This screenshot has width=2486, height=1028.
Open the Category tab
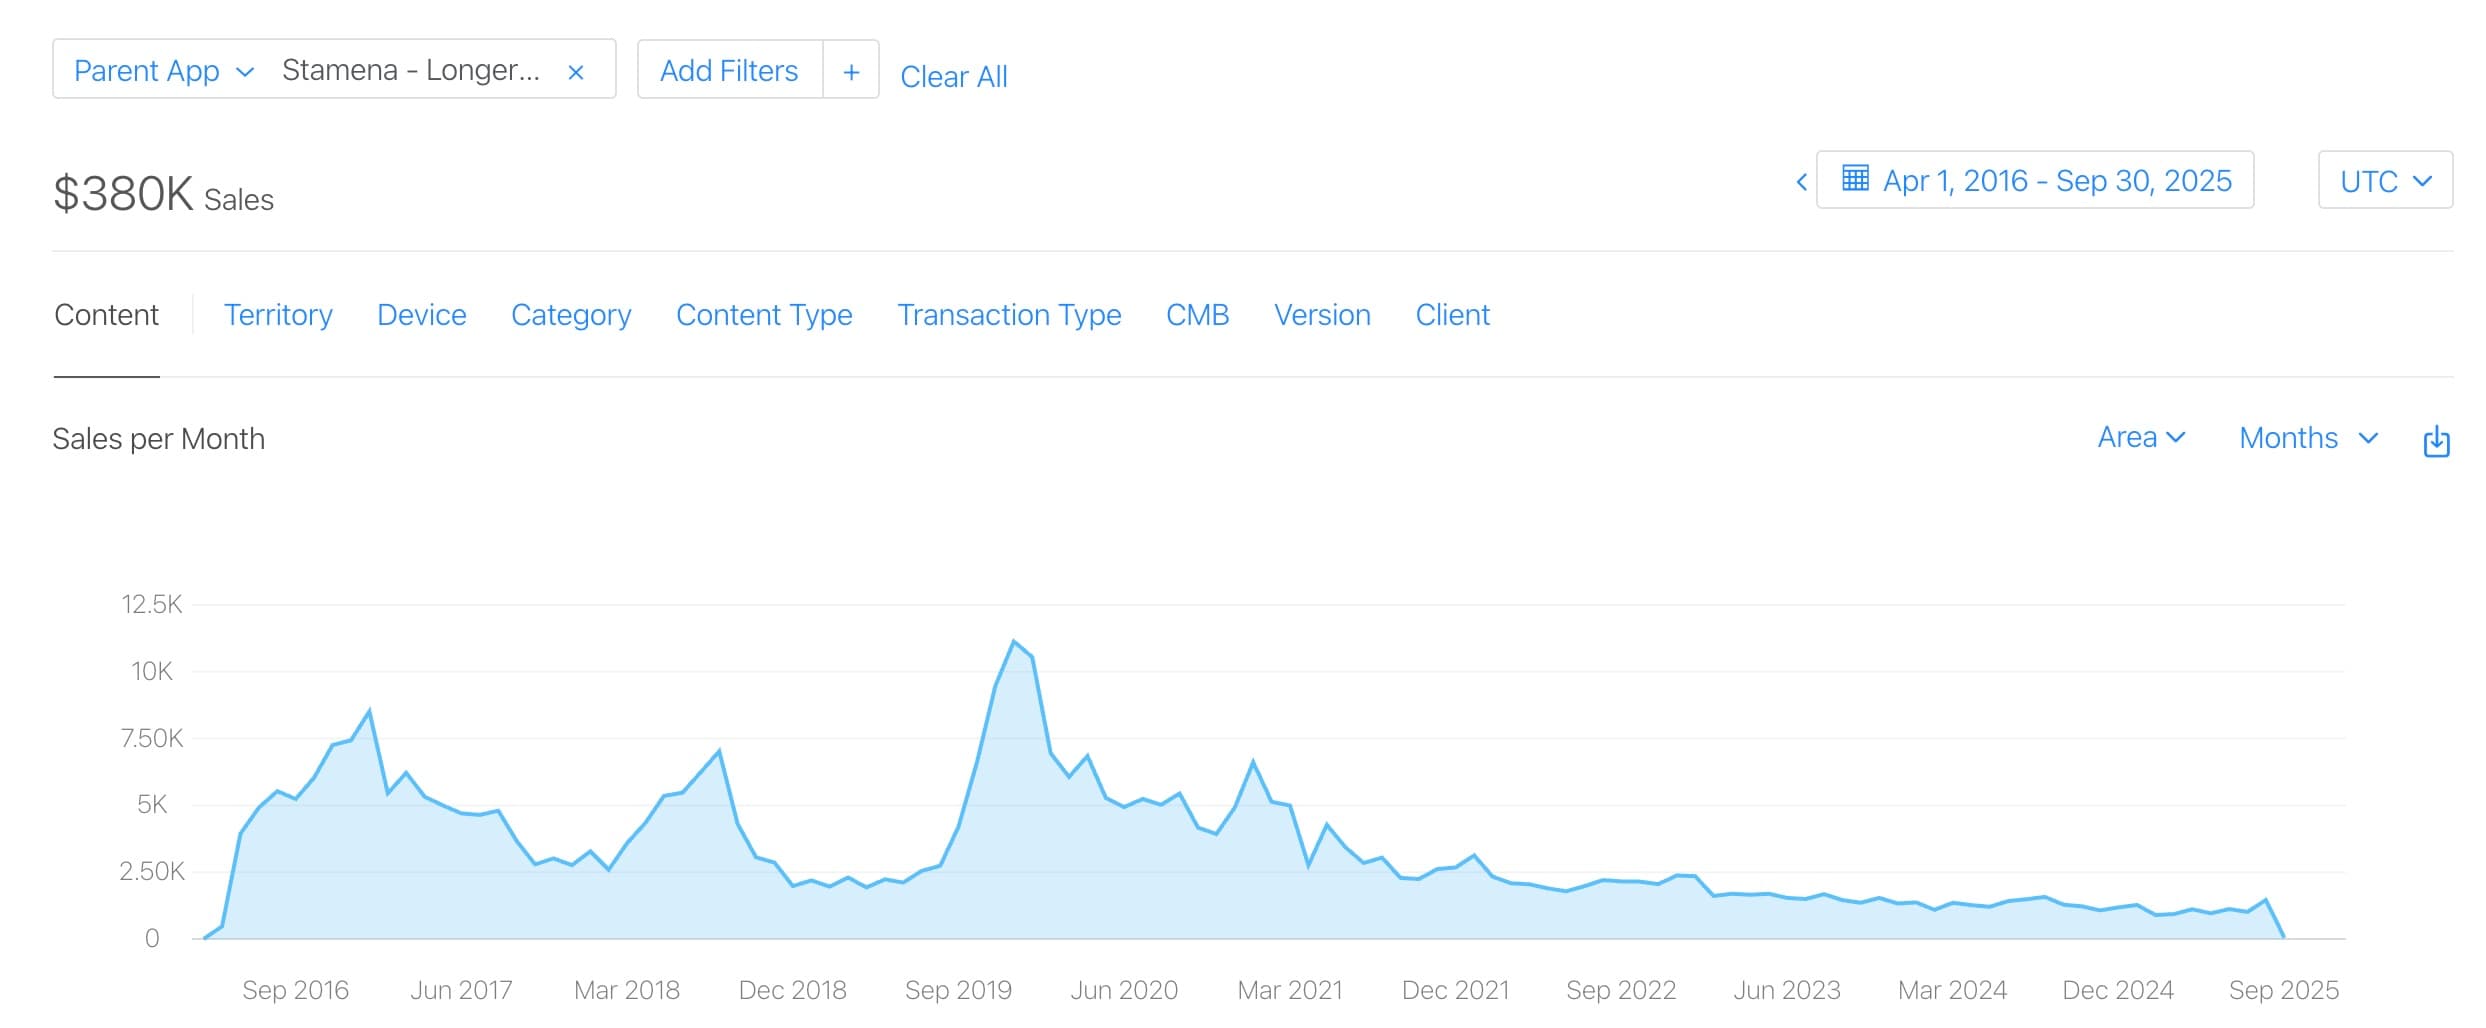[x=571, y=315]
